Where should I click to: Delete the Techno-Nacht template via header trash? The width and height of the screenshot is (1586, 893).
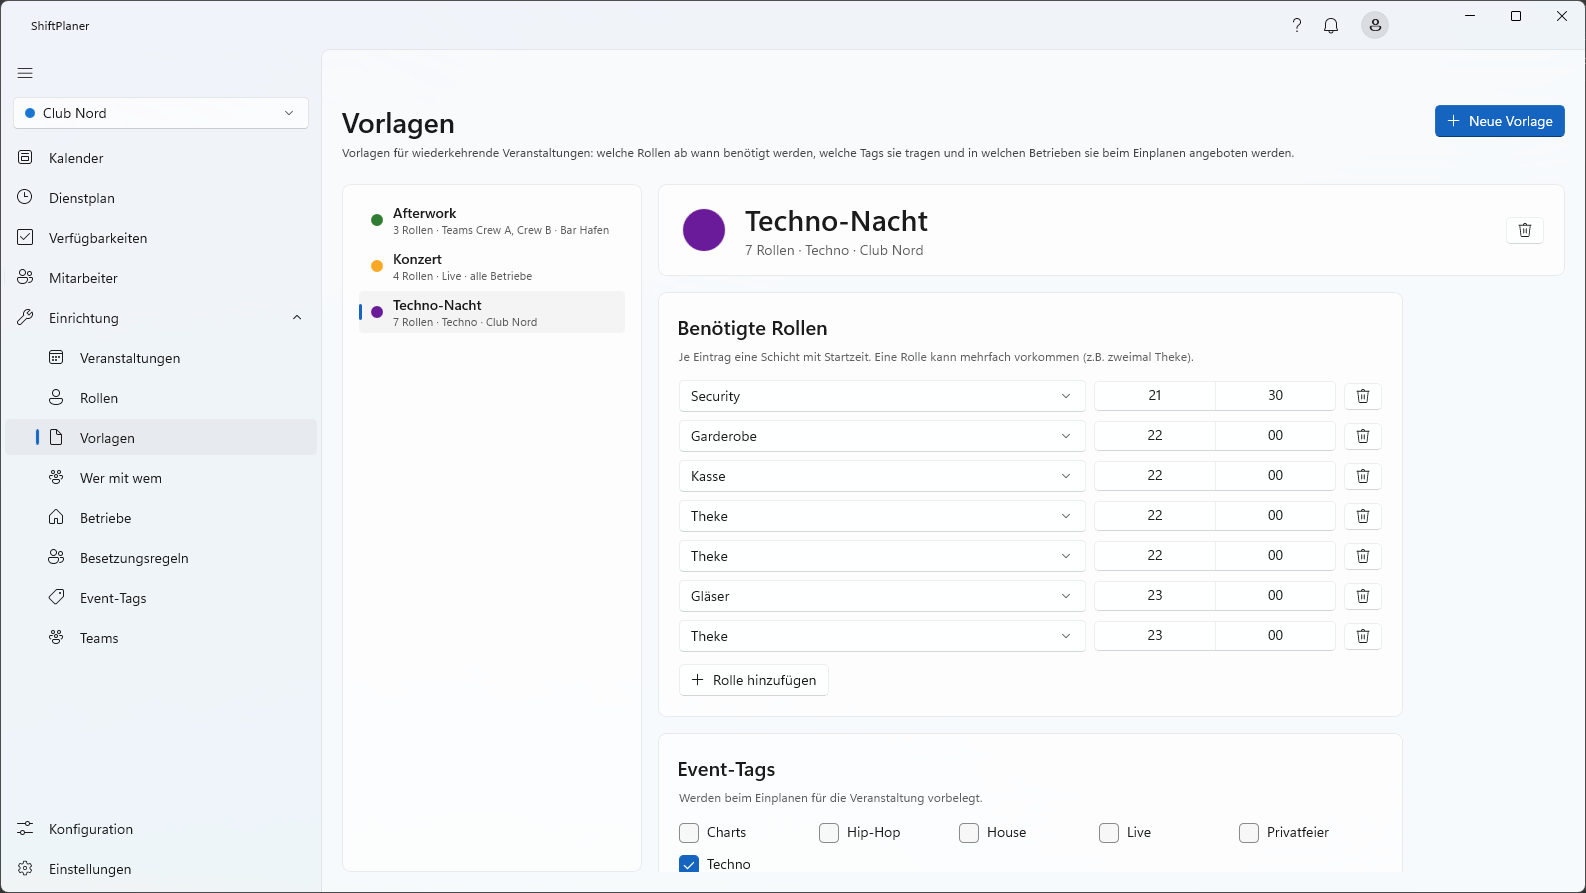(1525, 230)
